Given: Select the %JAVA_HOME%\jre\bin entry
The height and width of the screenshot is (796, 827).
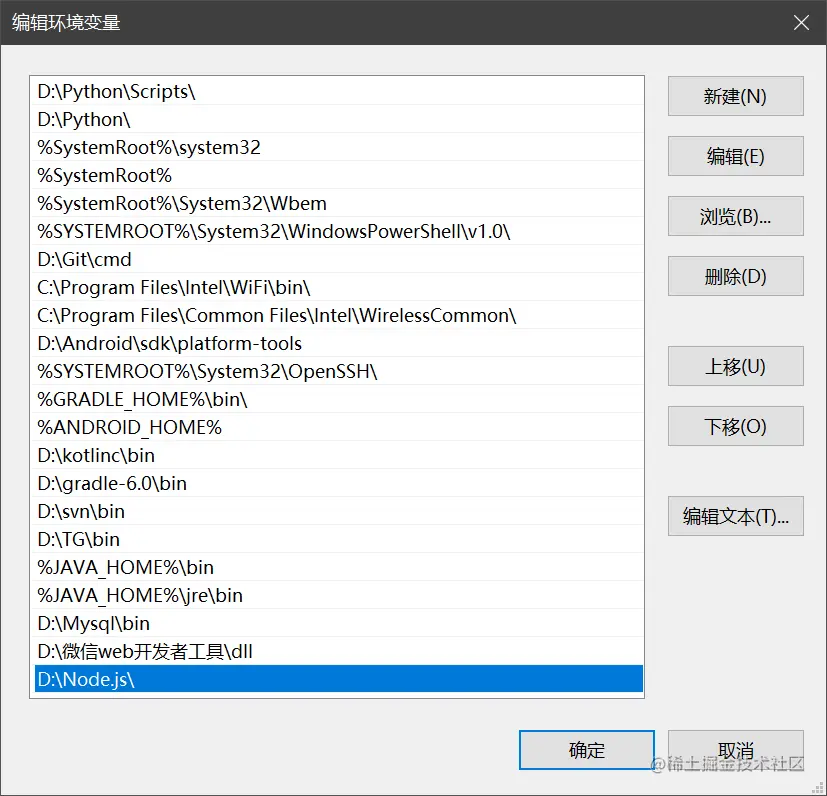Looking at the screenshot, I should click(338, 594).
